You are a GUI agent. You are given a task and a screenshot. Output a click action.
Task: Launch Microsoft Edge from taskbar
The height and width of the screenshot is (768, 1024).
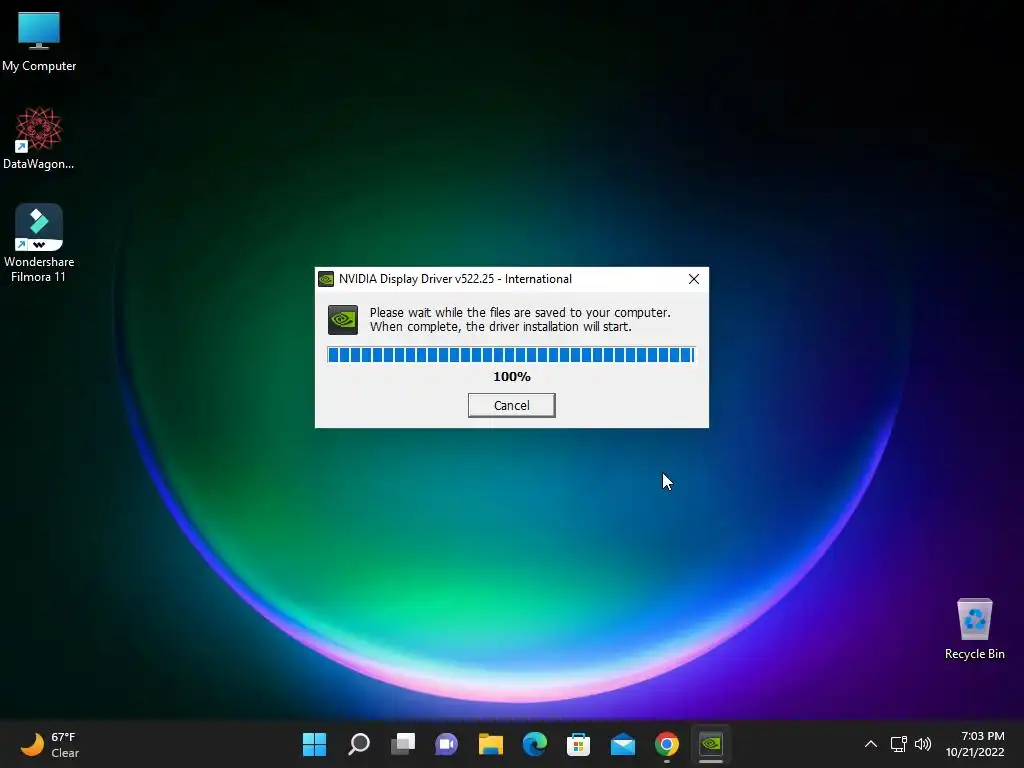(x=535, y=744)
